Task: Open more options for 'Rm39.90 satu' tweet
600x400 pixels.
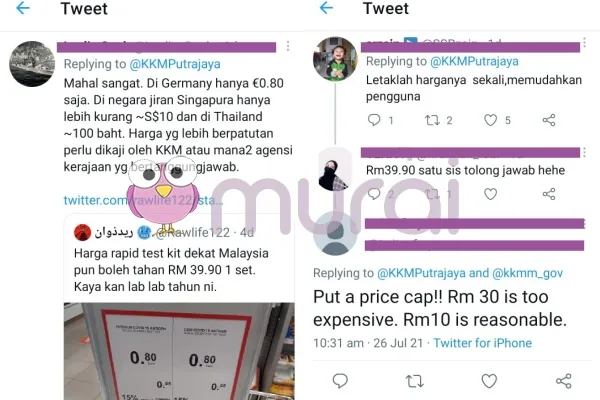Action: (x=584, y=152)
